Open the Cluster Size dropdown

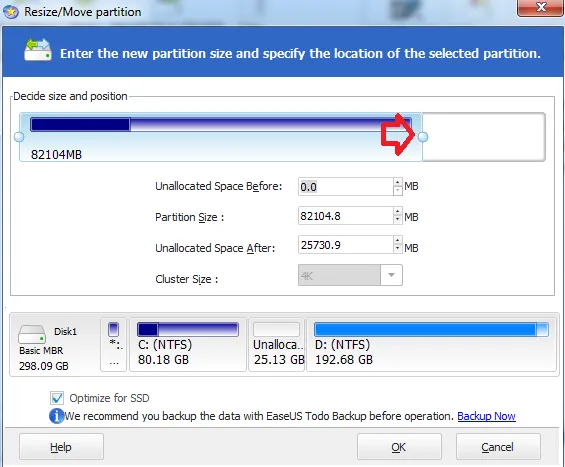pos(391,275)
